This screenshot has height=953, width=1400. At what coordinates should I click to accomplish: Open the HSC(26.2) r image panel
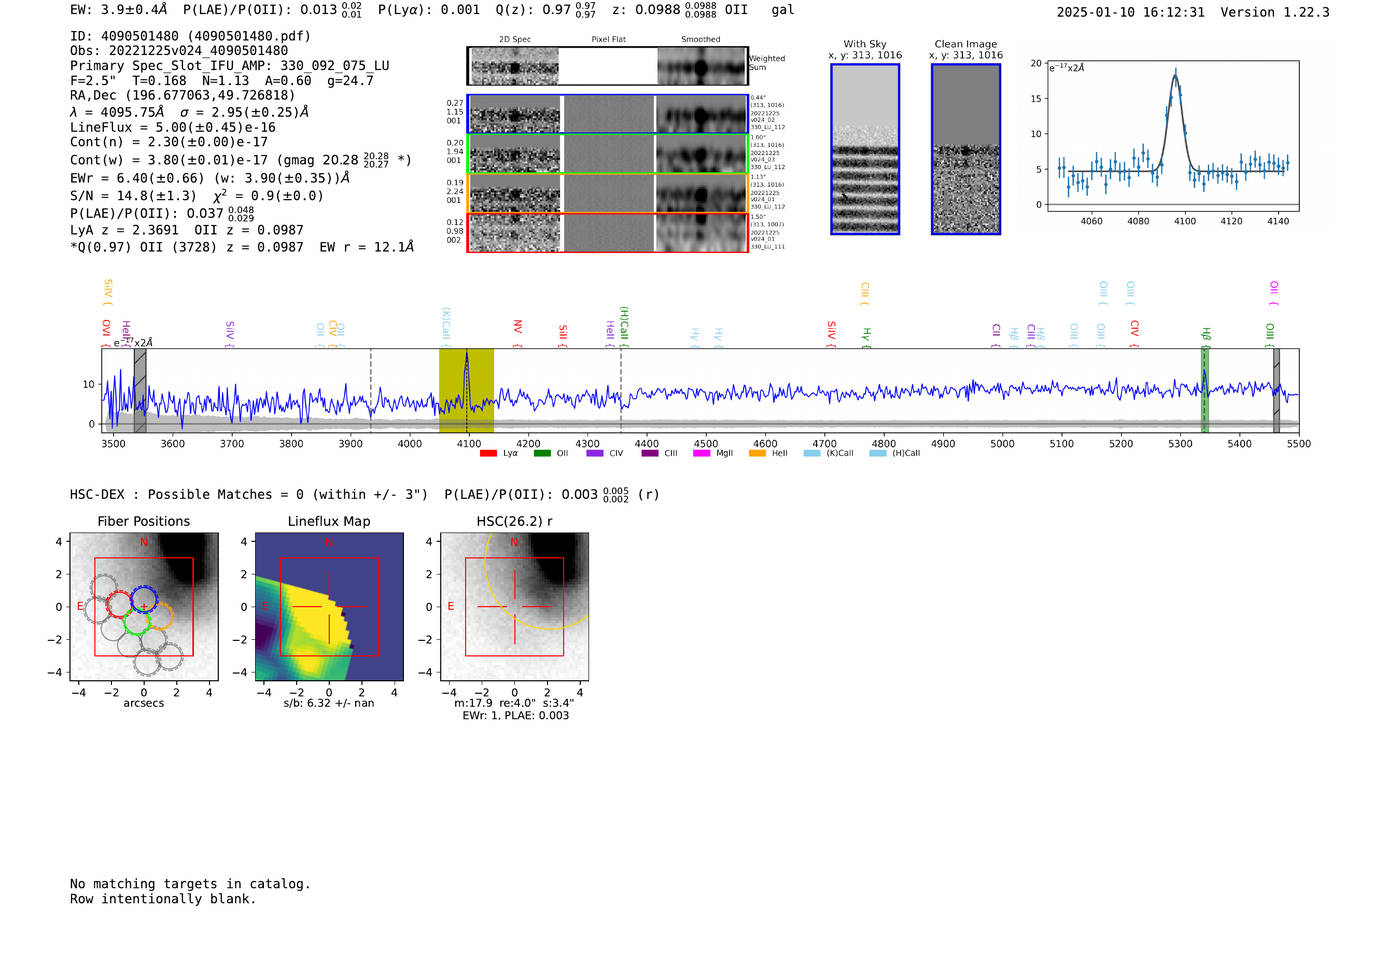pos(514,607)
